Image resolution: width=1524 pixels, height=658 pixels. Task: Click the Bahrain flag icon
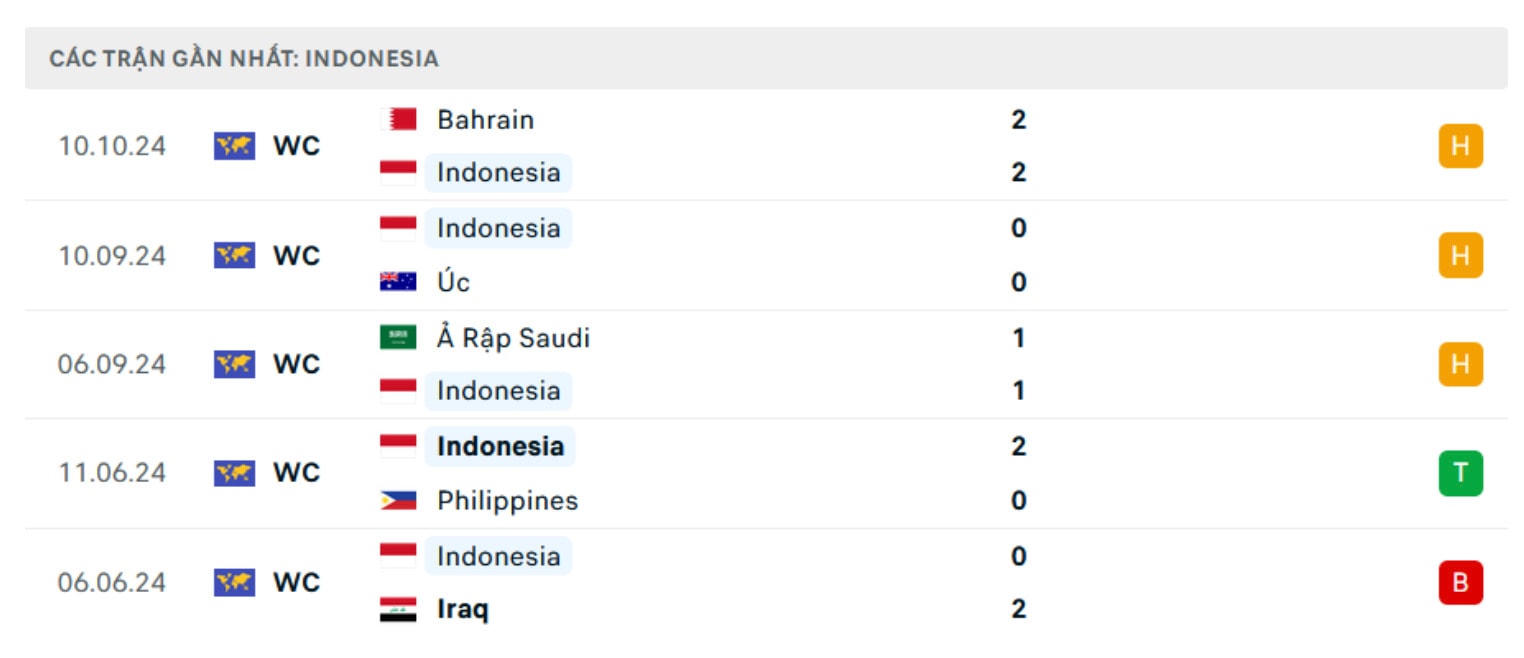398,120
